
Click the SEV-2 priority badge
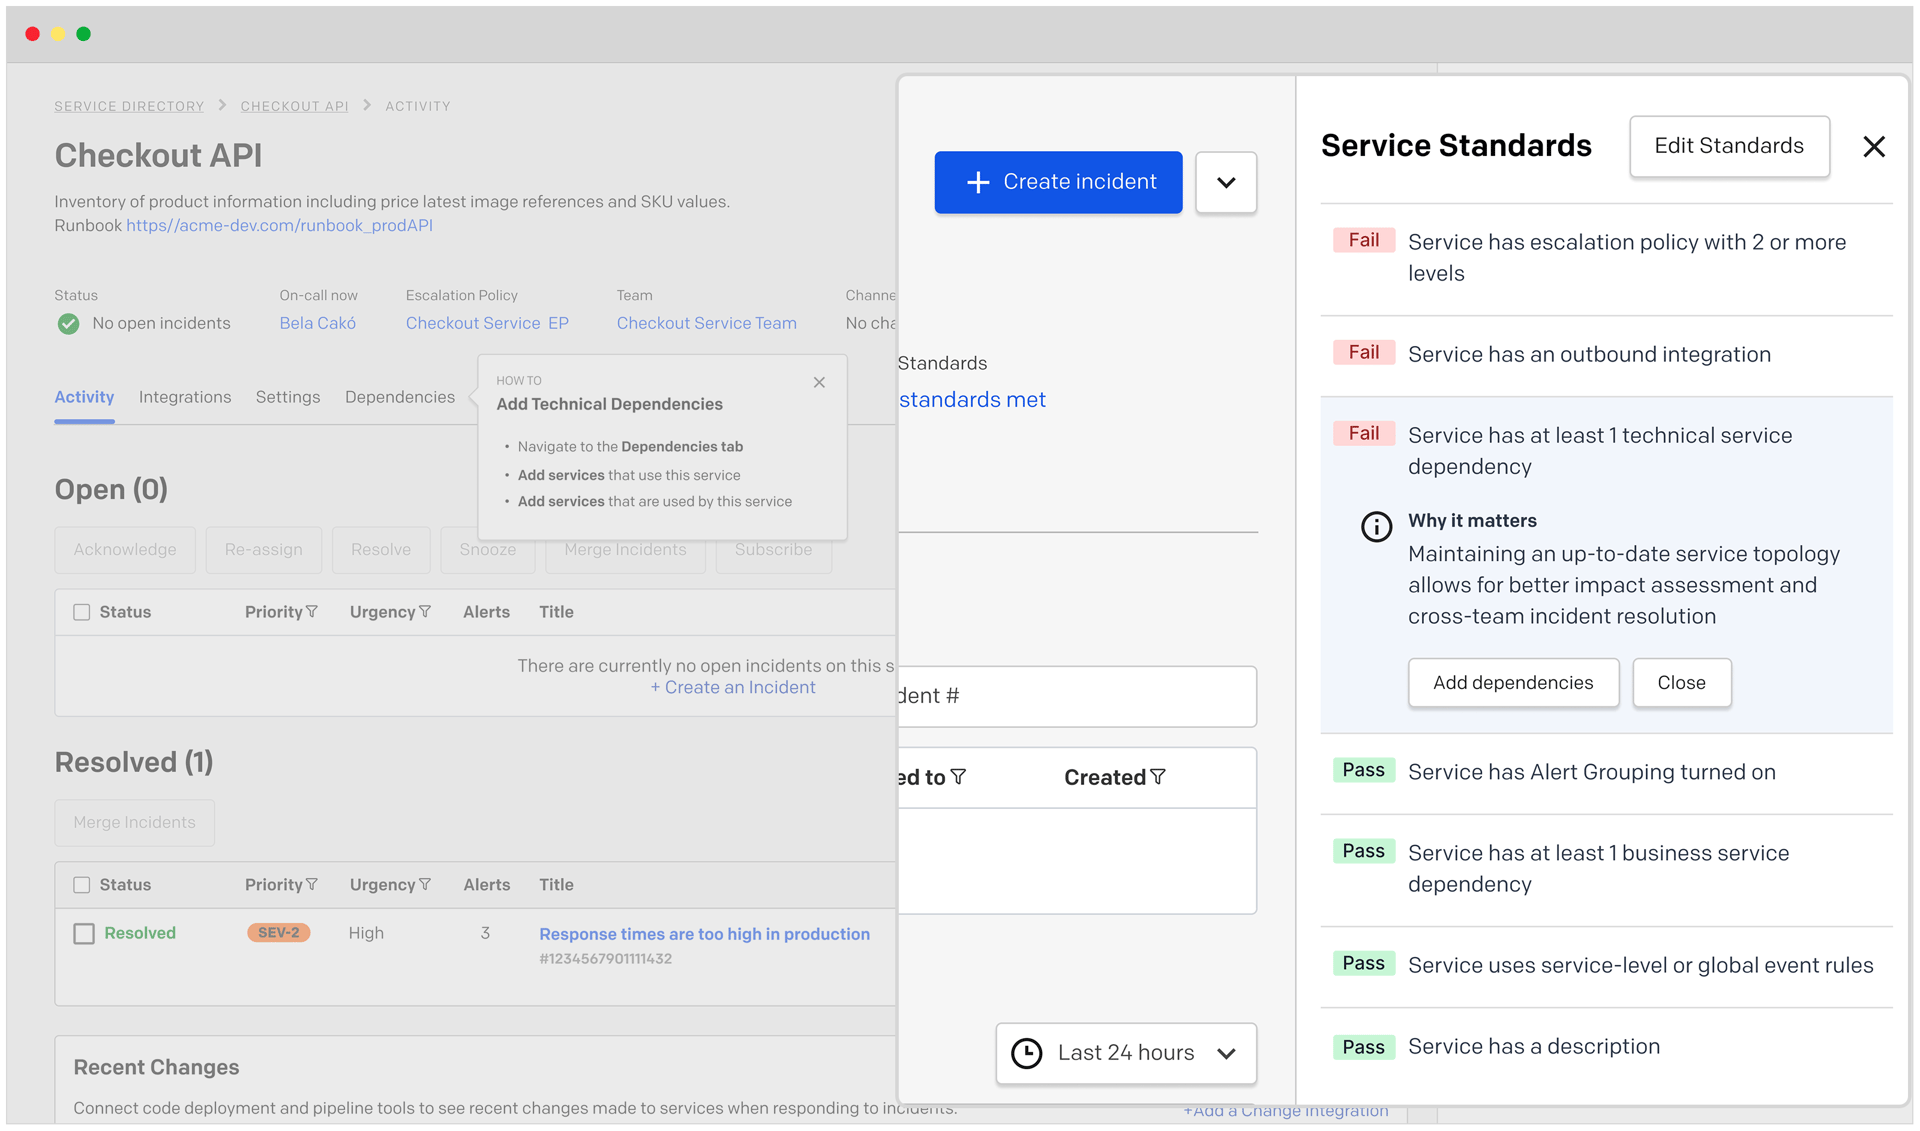[x=278, y=932]
